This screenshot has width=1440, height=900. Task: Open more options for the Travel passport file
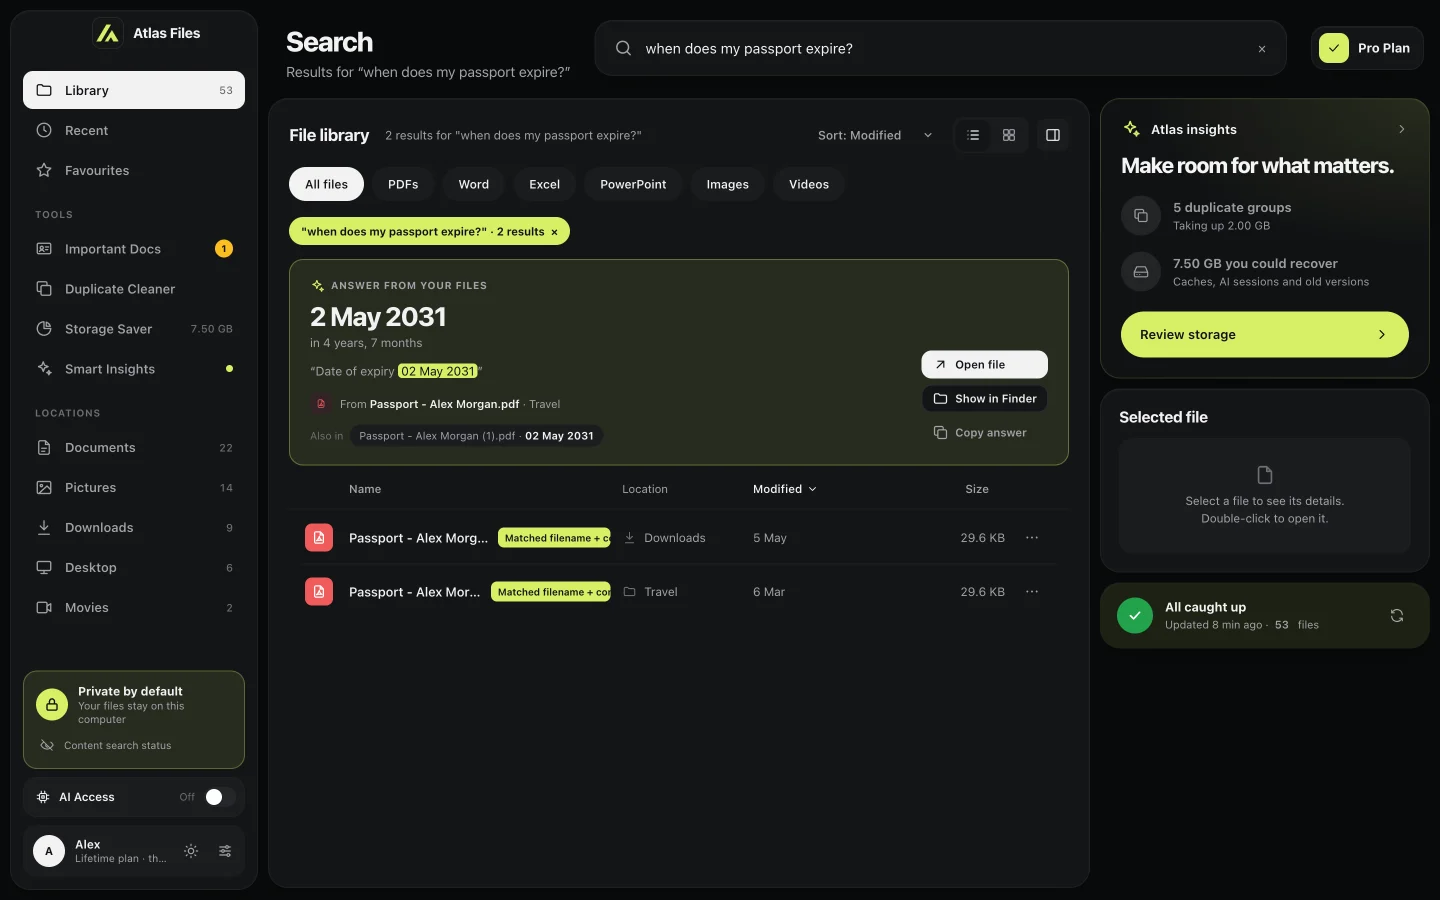[1032, 592]
